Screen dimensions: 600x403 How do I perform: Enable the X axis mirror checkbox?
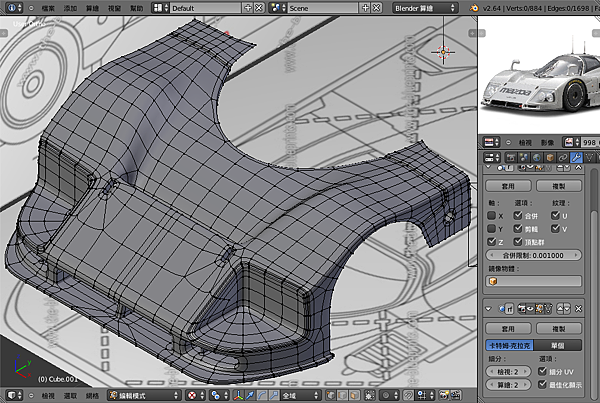click(491, 216)
